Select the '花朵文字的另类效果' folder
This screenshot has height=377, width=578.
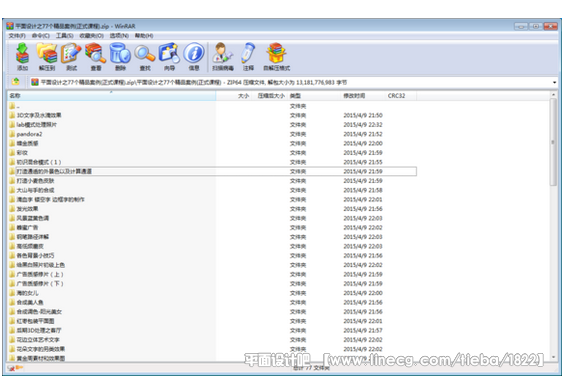212,349
